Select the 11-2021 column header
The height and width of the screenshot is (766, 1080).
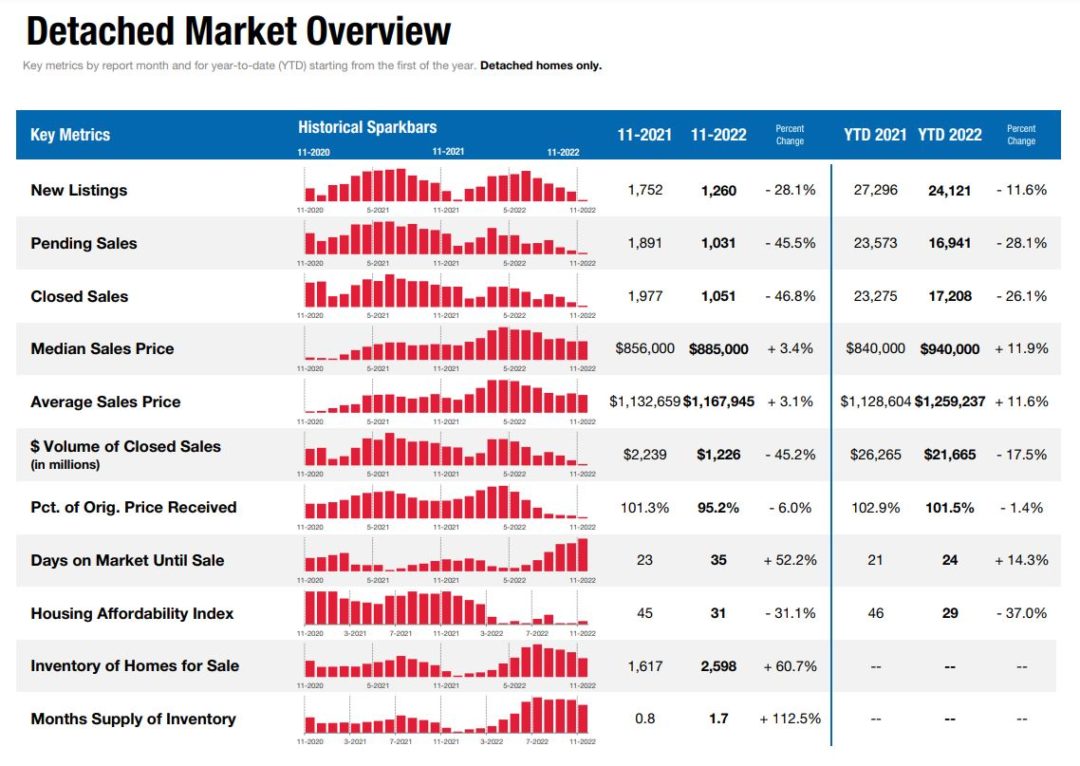click(644, 134)
